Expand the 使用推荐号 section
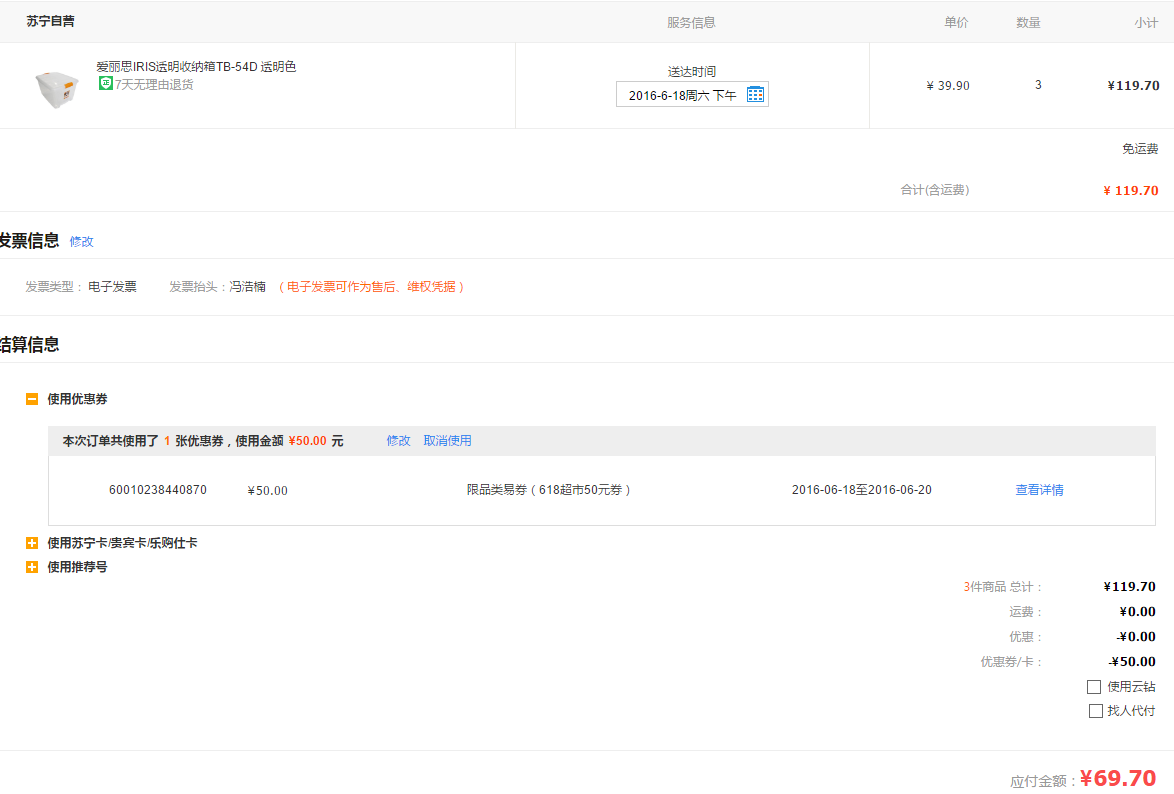 coord(31,567)
